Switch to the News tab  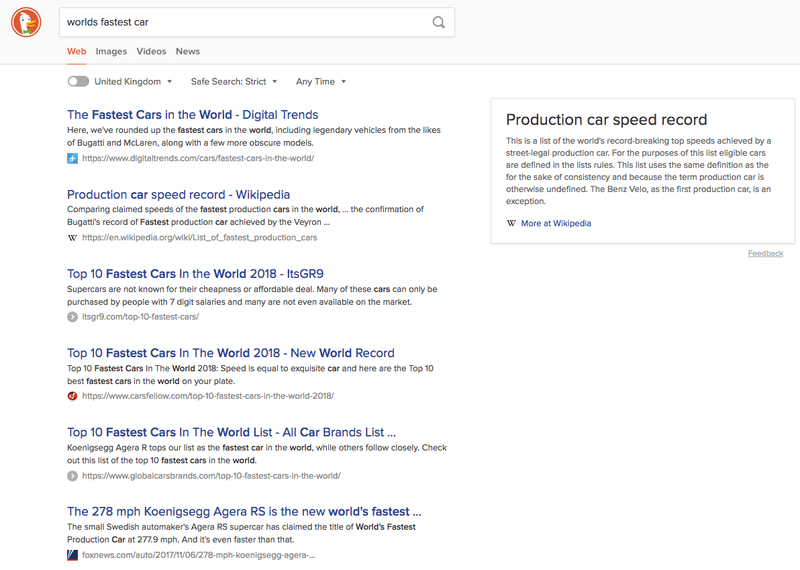(188, 52)
